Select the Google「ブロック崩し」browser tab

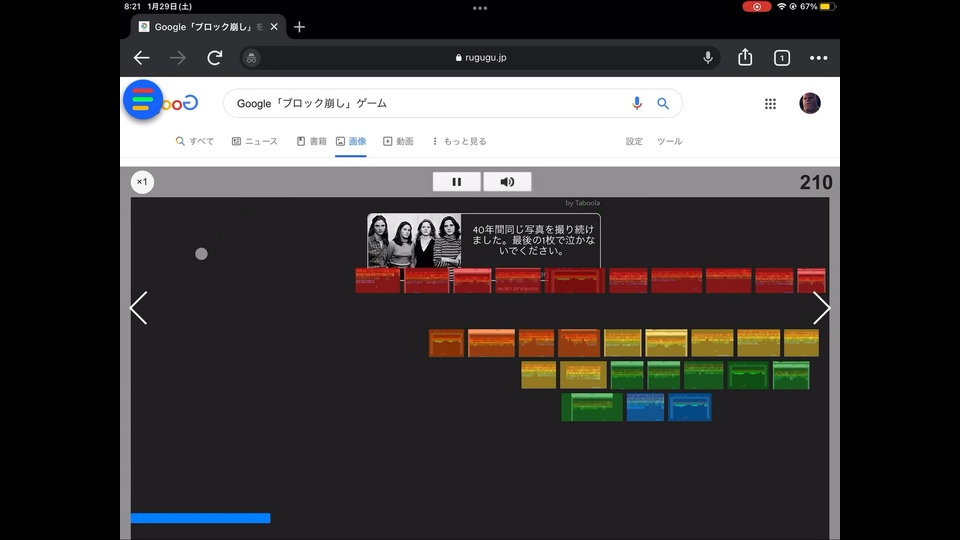pos(208,27)
